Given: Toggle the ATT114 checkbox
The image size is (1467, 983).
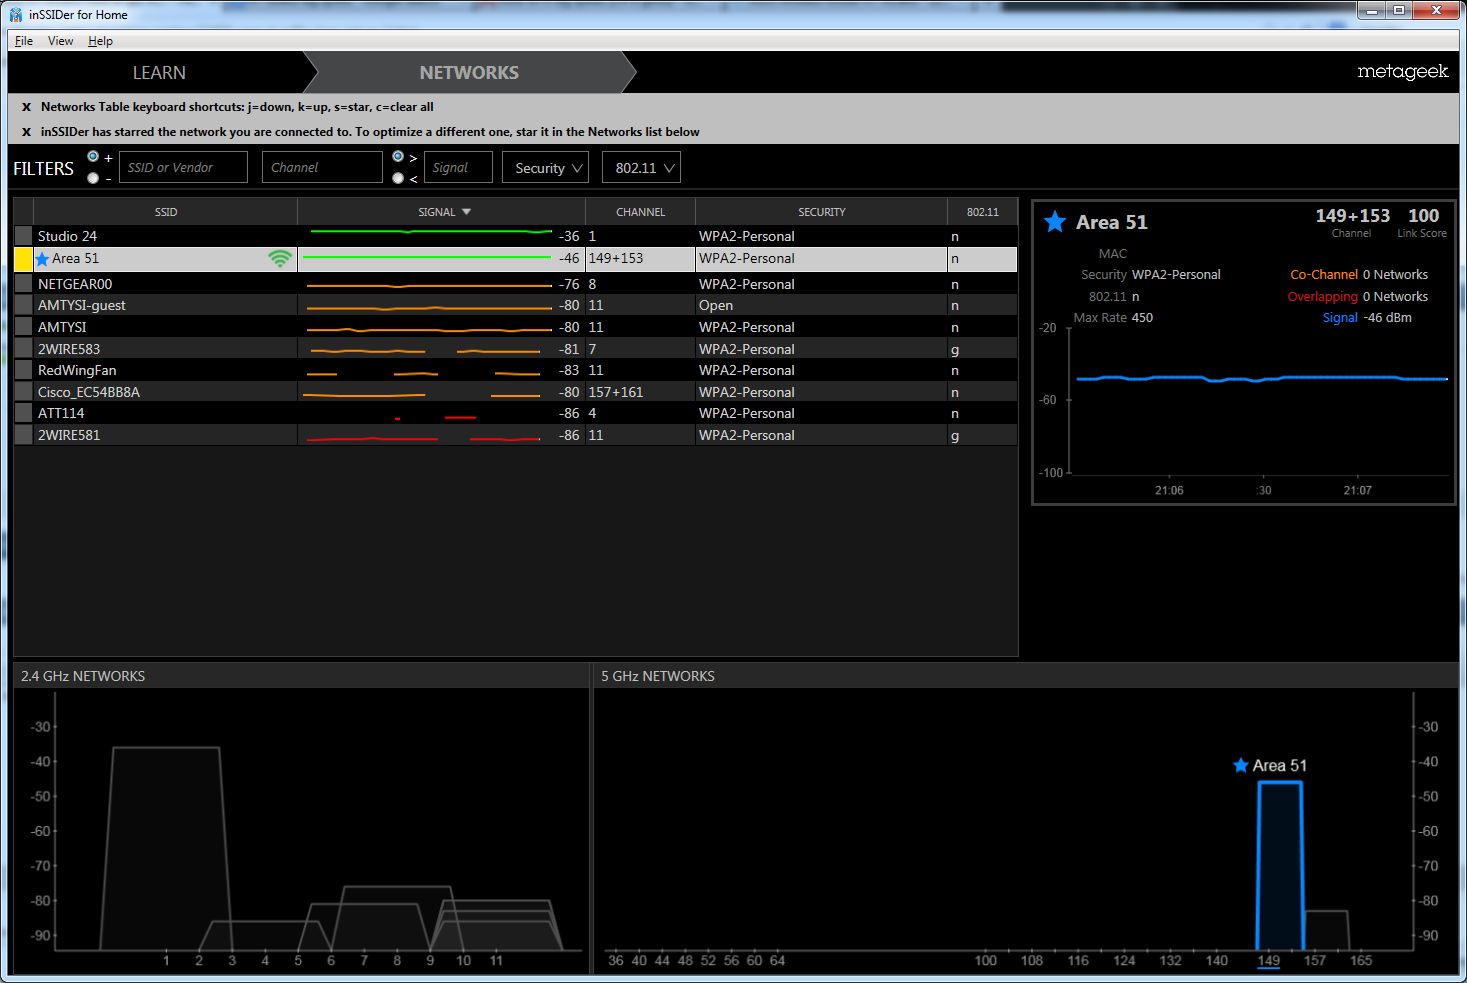Looking at the screenshot, I should click(x=23, y=413).
